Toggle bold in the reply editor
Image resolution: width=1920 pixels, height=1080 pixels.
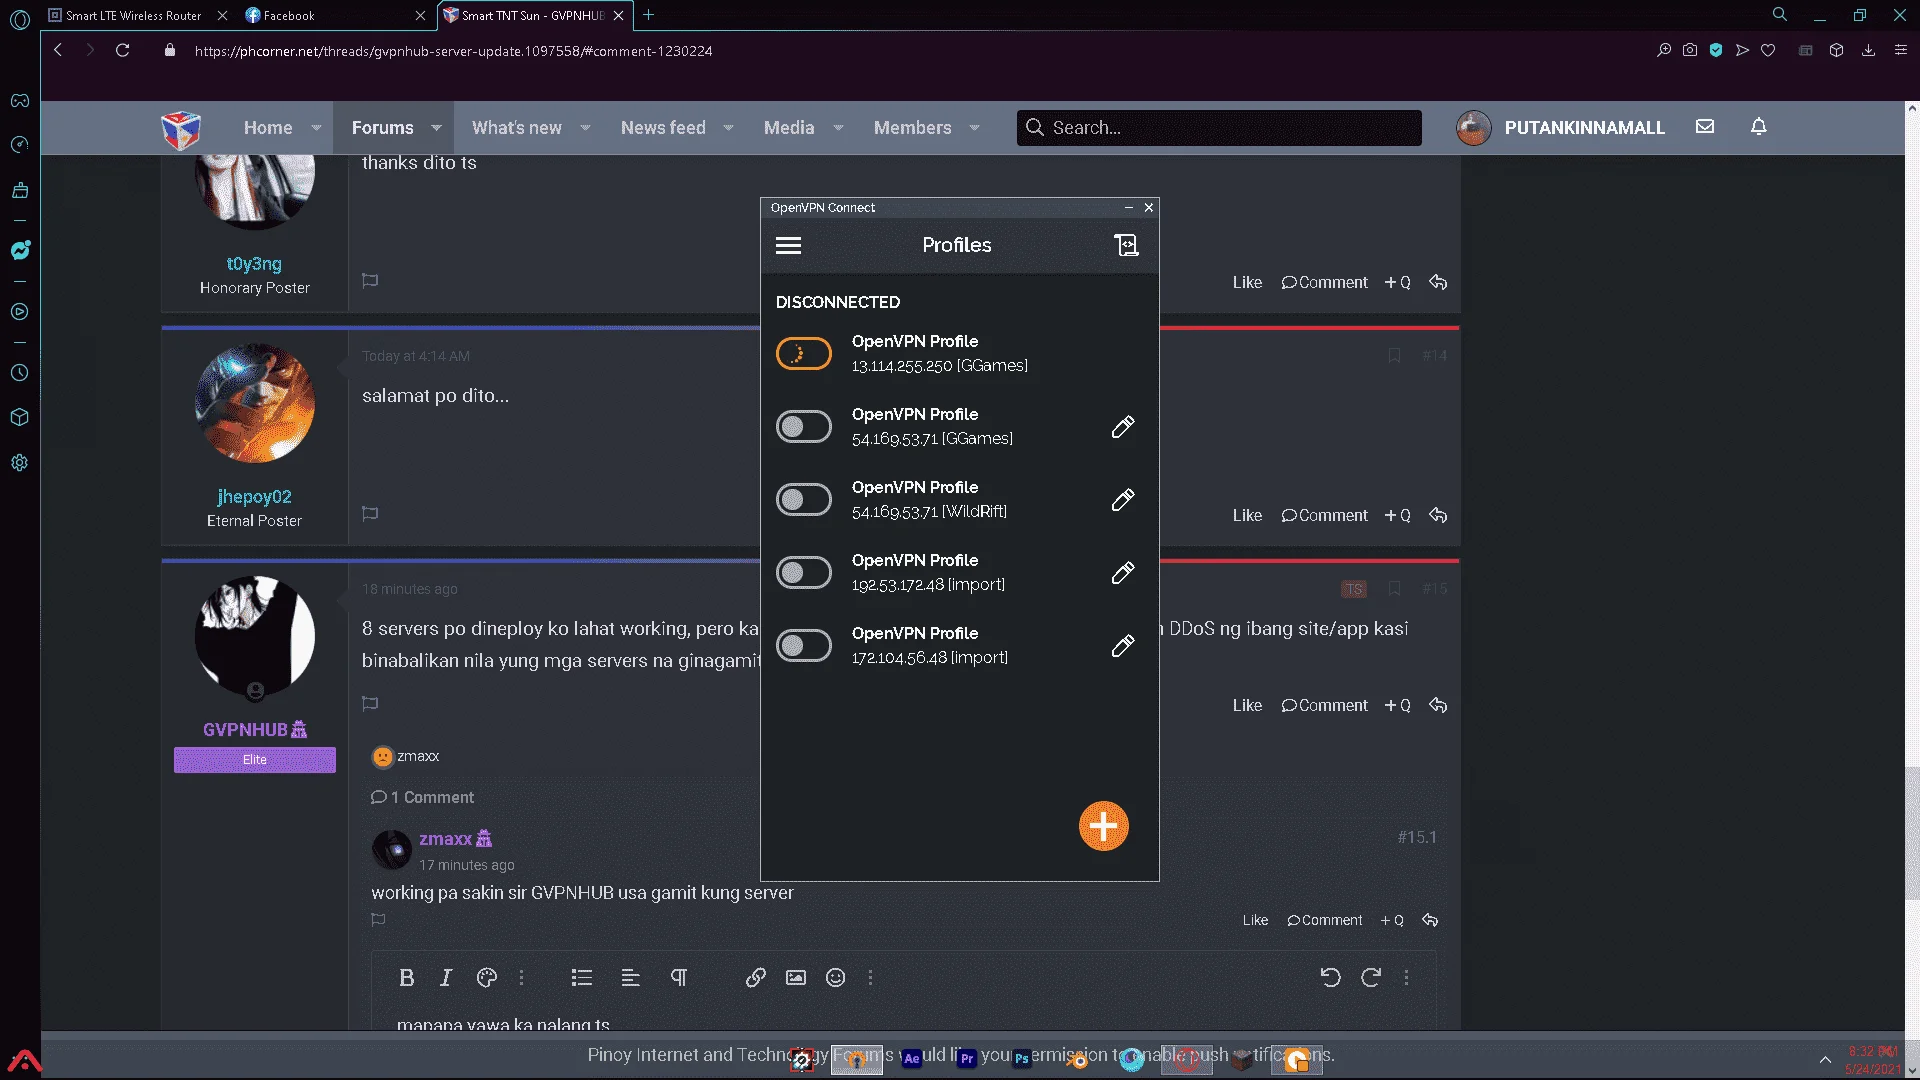point(406,978)
